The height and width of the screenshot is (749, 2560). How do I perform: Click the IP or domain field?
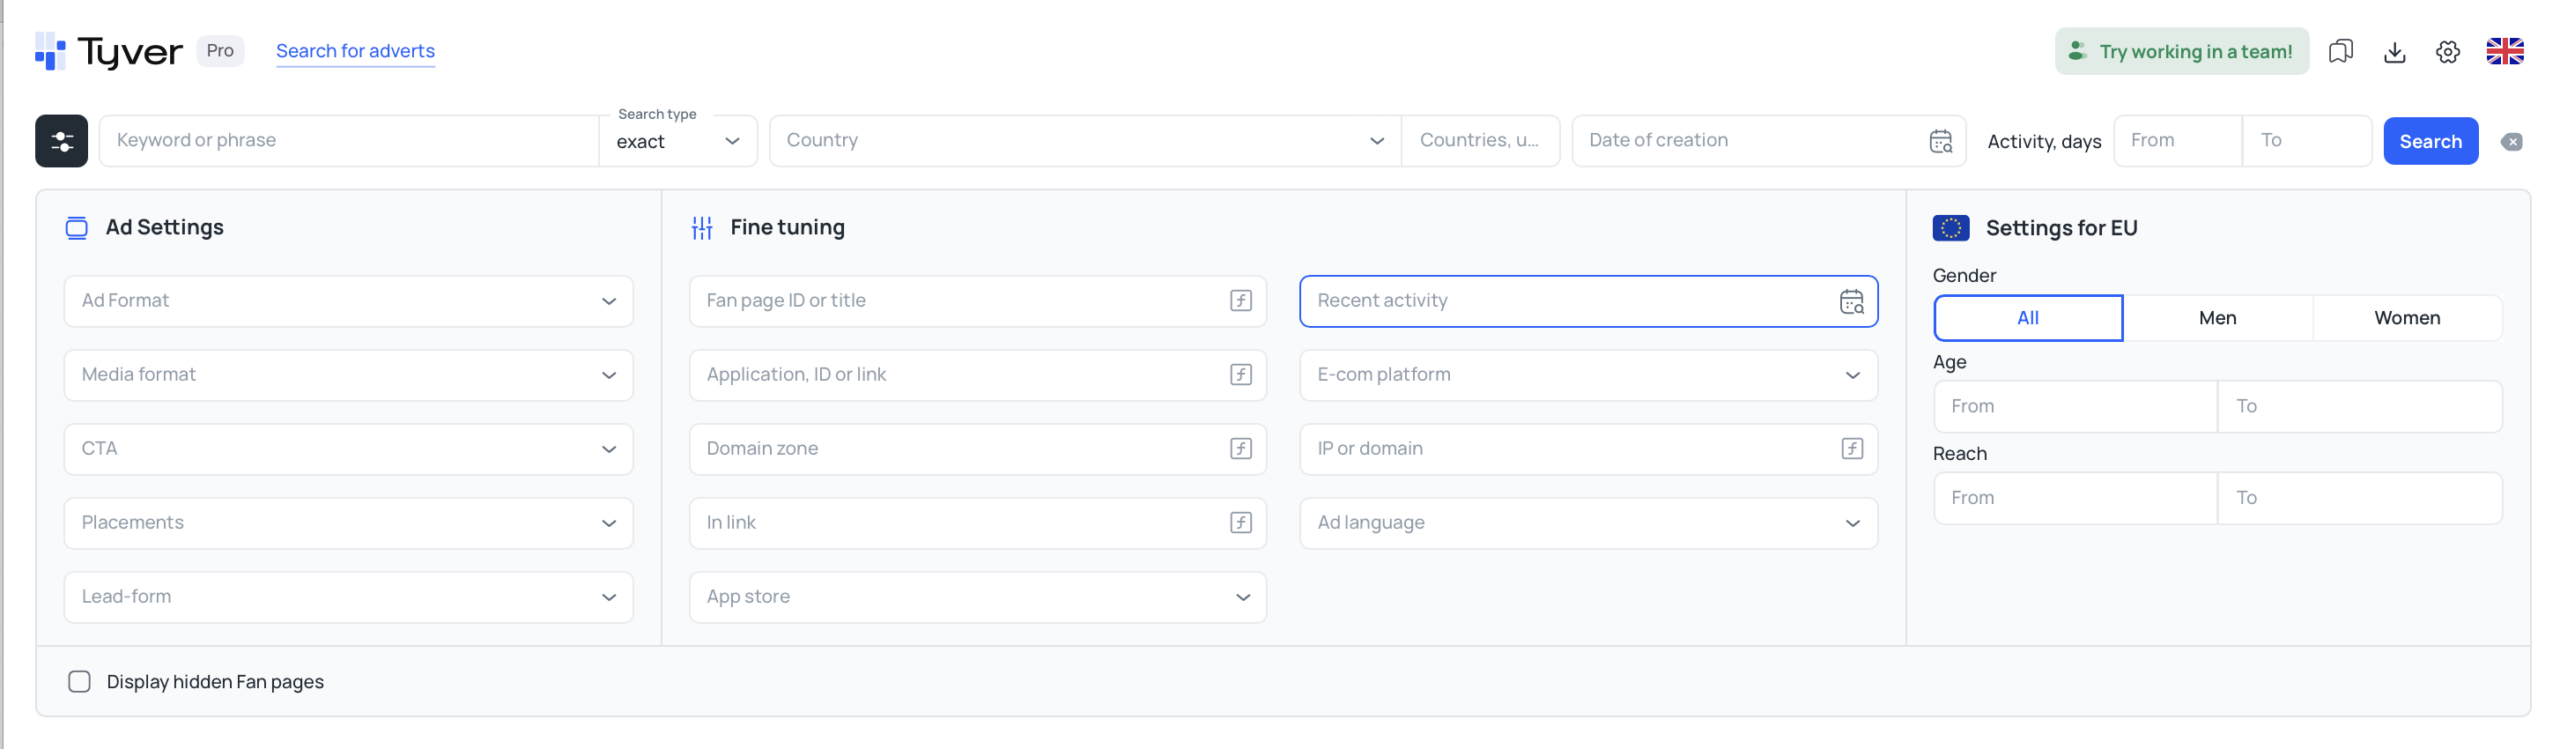point(1589,449)
